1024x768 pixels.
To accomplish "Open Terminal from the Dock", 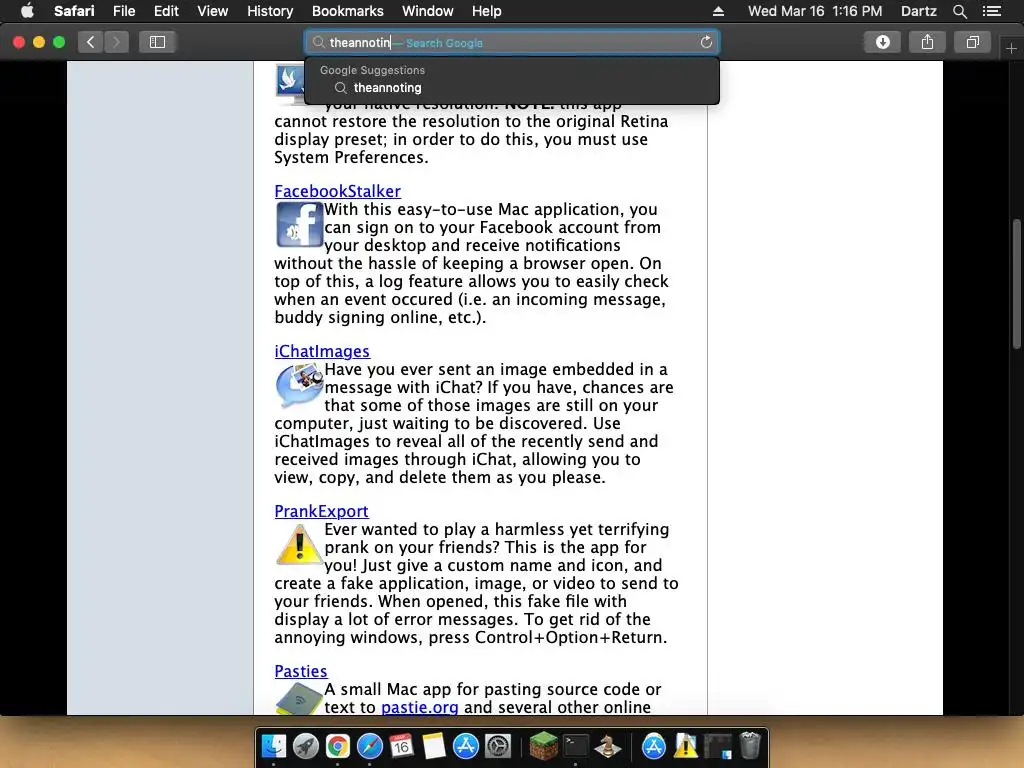I will pos(575,746).
